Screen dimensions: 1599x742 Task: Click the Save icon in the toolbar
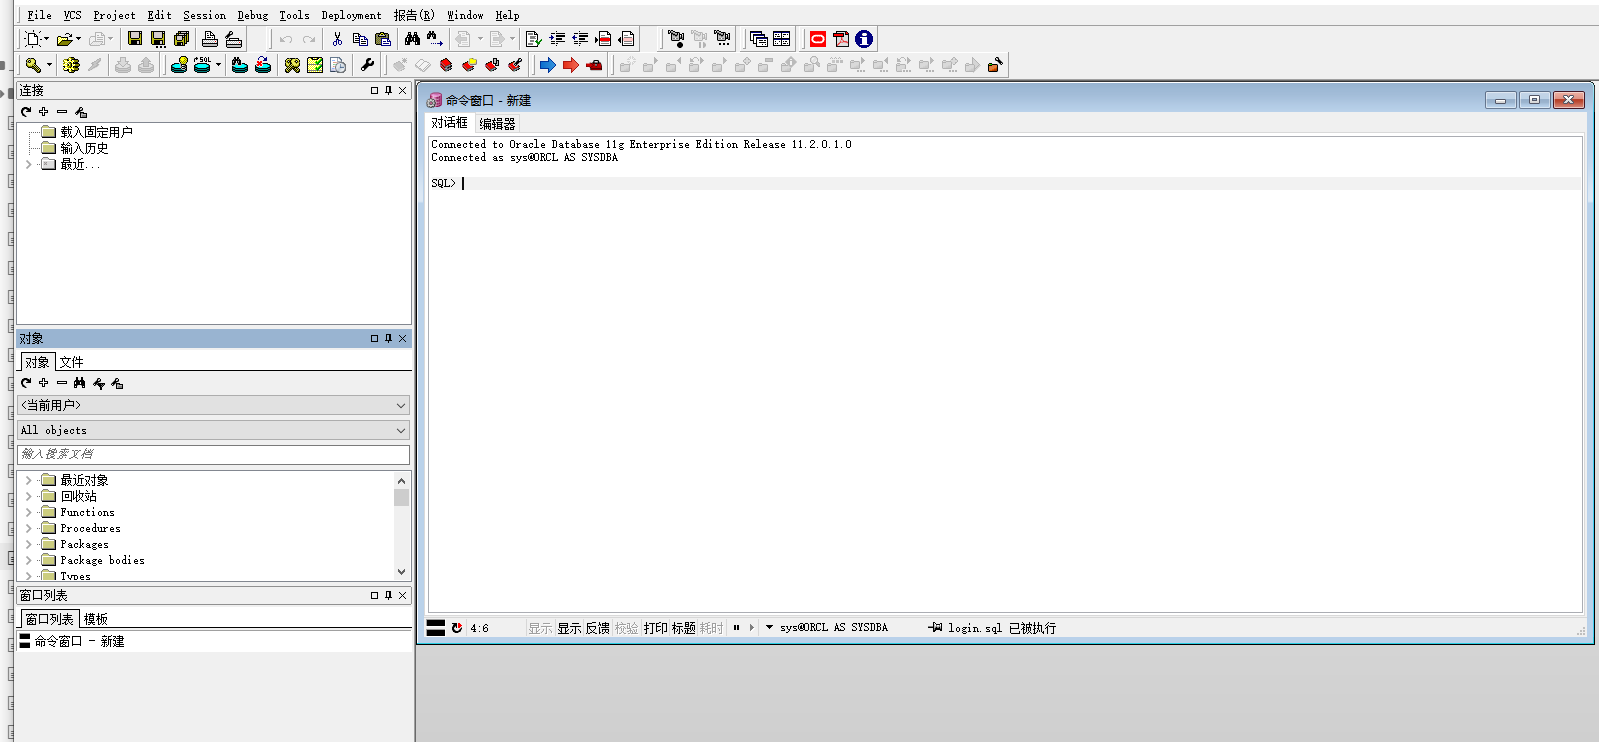coord(135,39)
